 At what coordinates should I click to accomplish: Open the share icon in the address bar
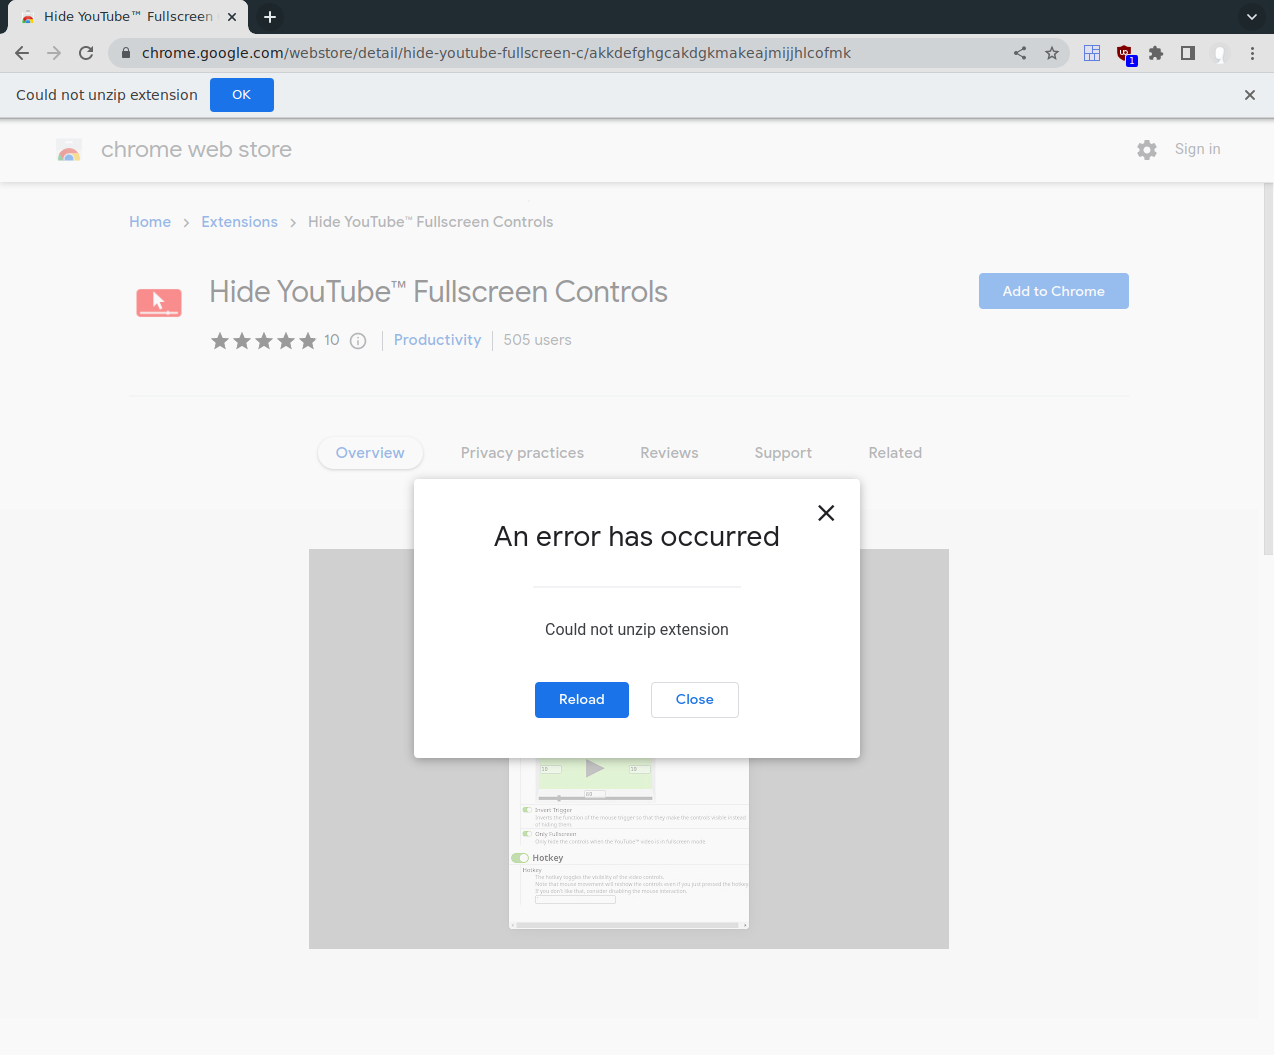(1019, 53)
